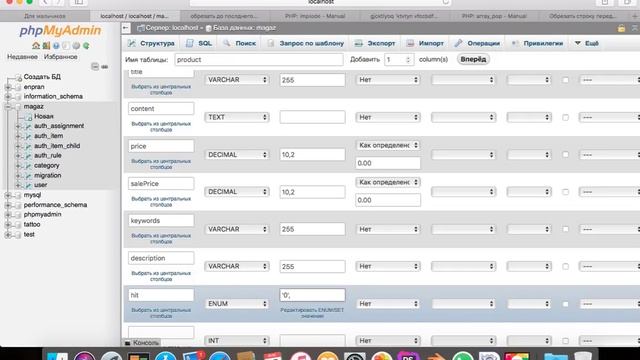The height and width of the screenshot is (360, 640).
Task: Open default-value dropdown in salePrice row
Action: [388, 182]
